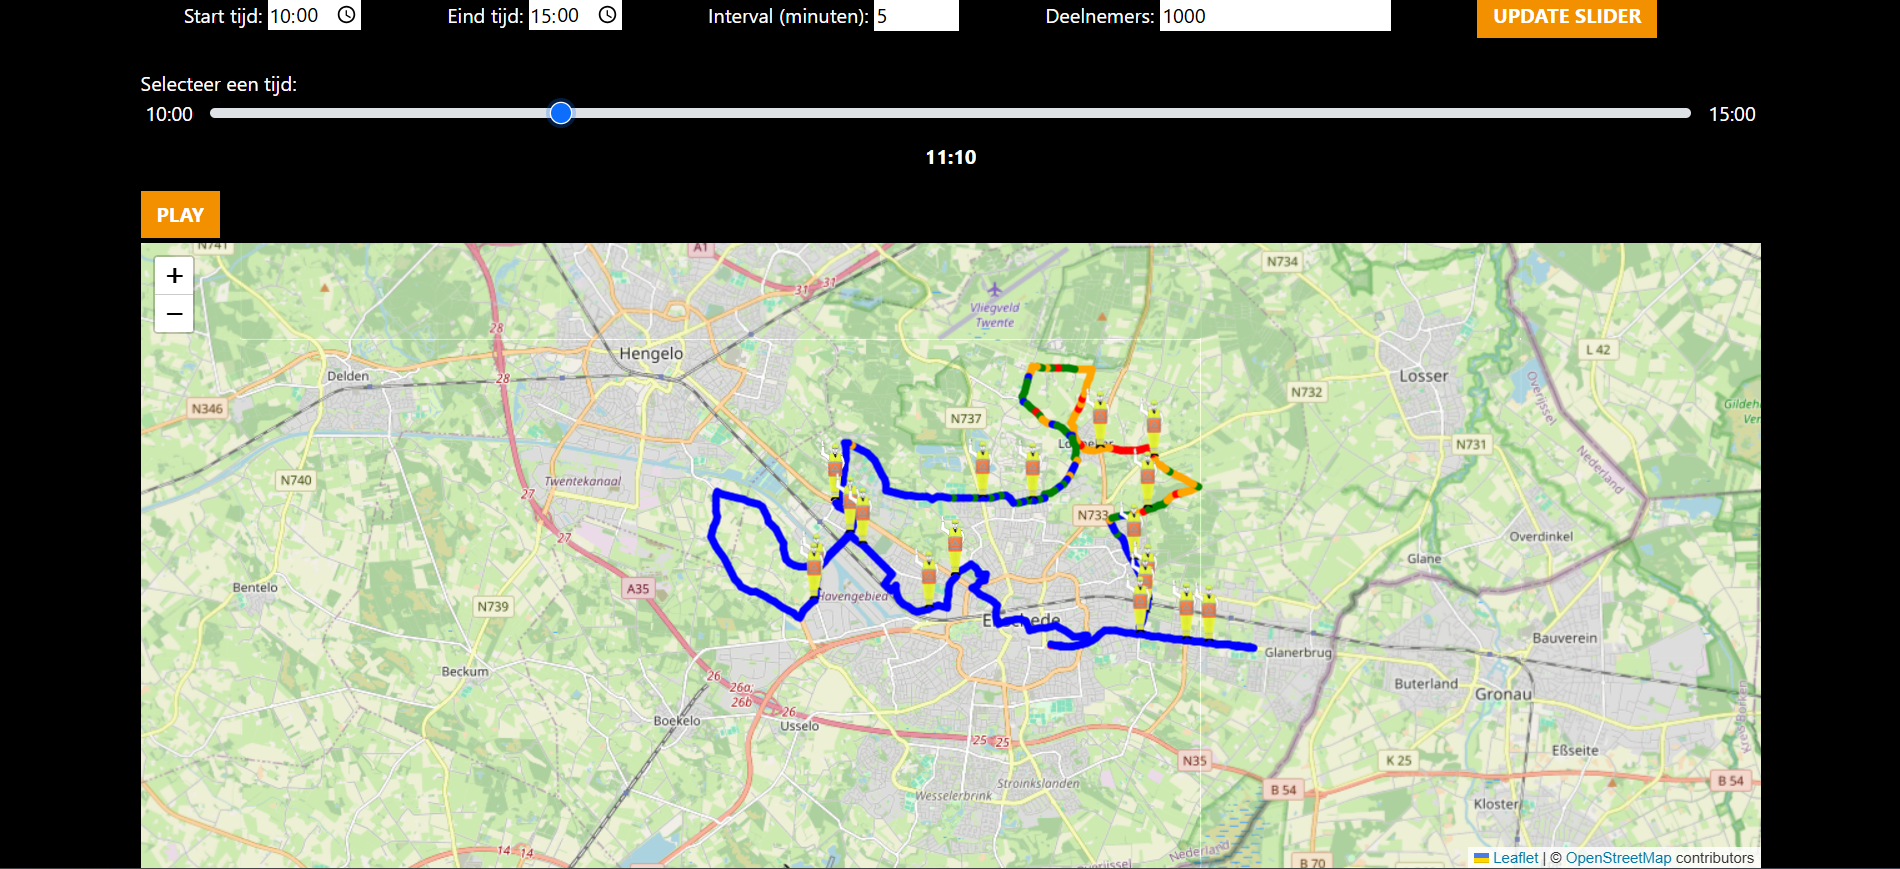Focus the Deelnemers field showing 1000

coord(1275,16)
